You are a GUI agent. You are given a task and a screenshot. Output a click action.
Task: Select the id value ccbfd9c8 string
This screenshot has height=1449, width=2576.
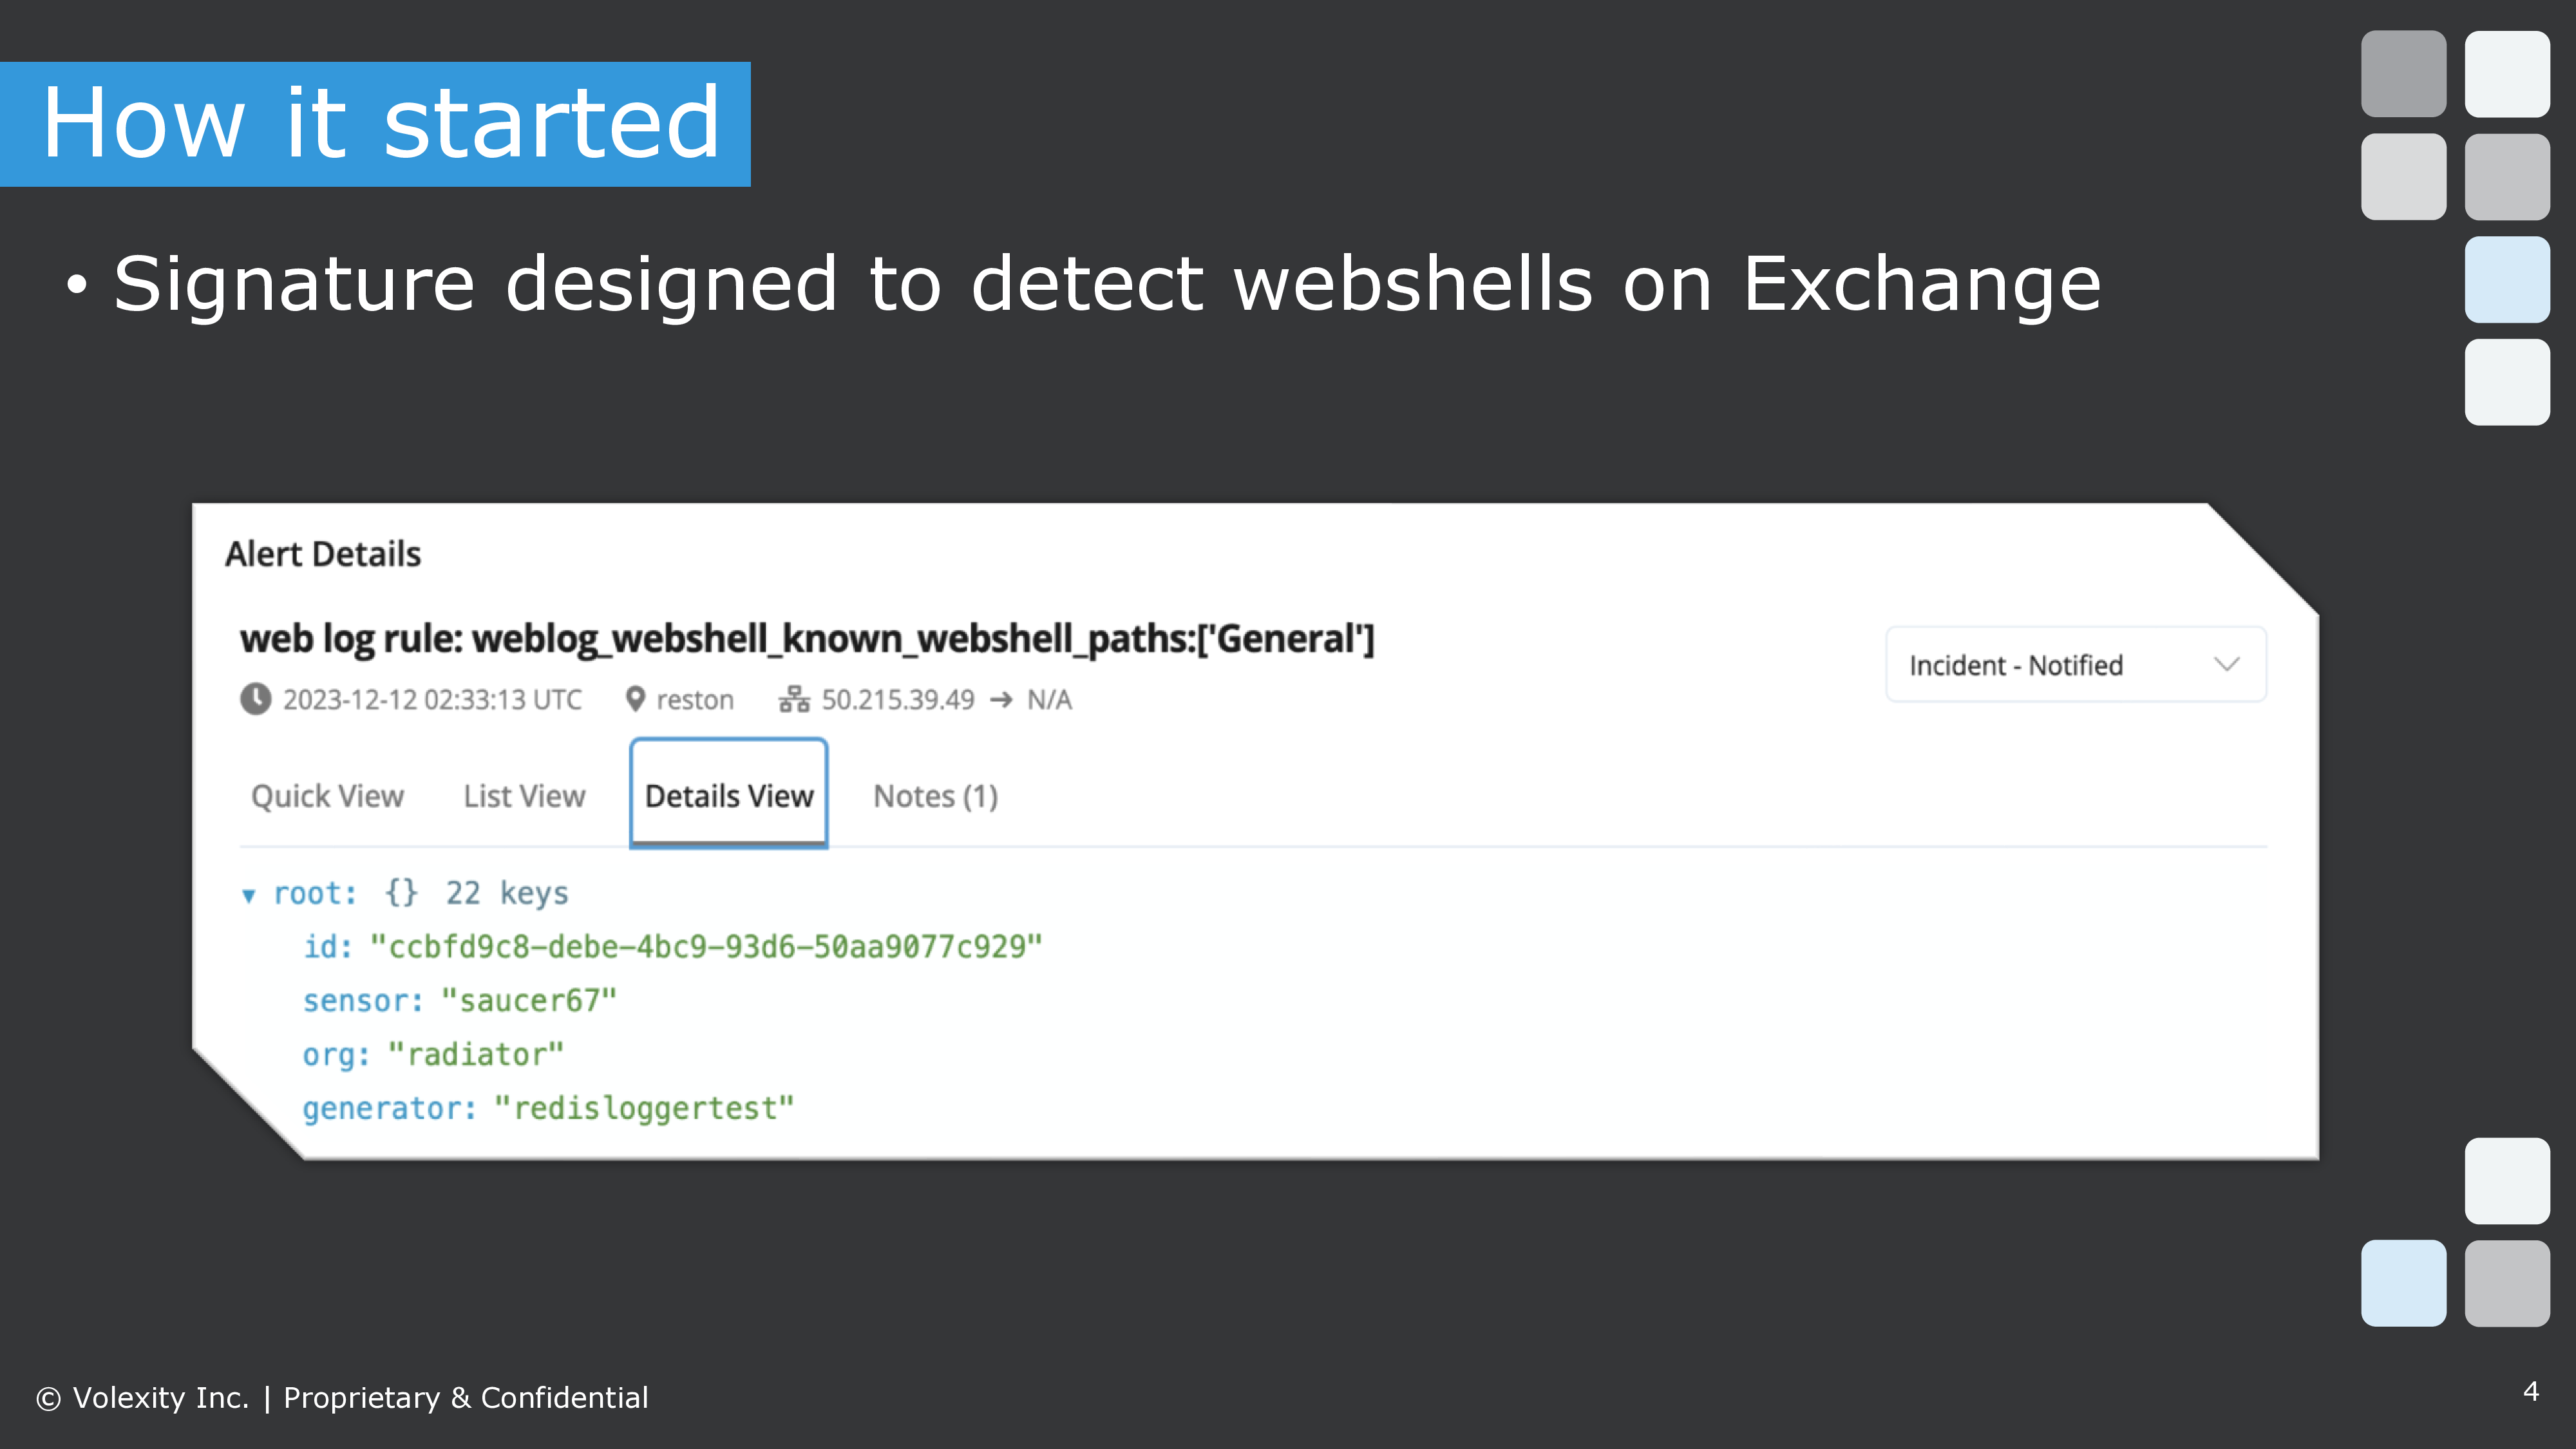pos(706,946)
